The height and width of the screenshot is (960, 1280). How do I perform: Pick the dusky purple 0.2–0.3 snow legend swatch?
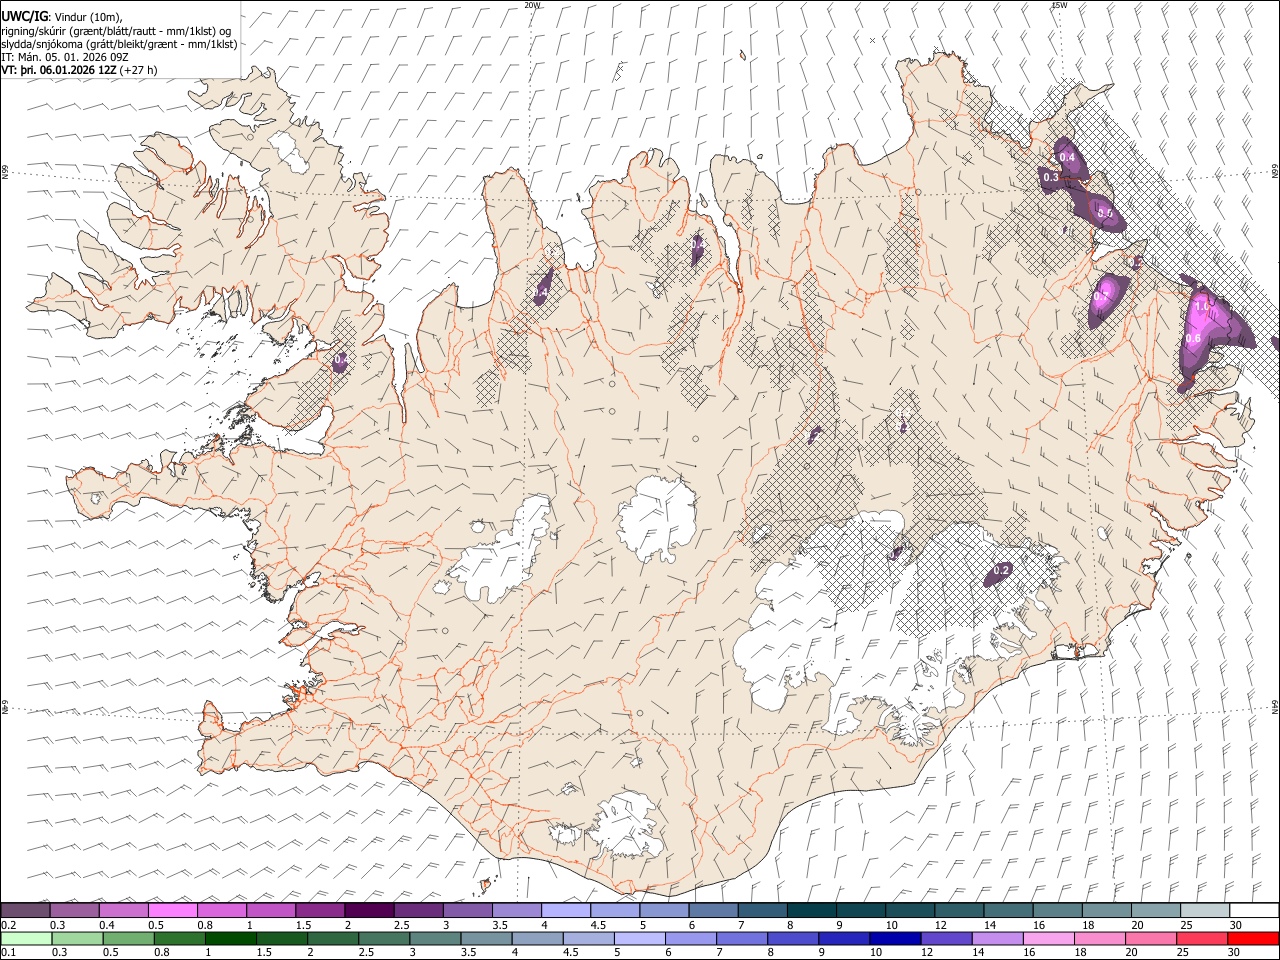[25, 910]
